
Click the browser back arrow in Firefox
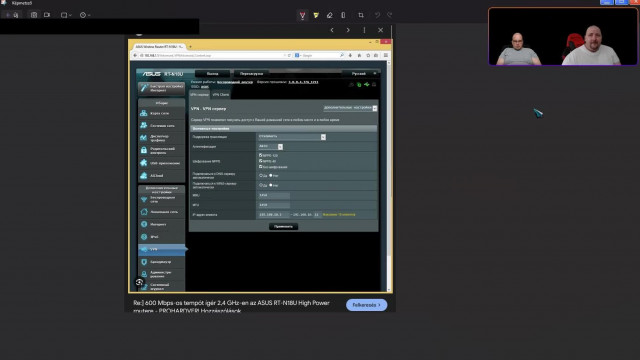pyautogui.click(x=135, y=56)
